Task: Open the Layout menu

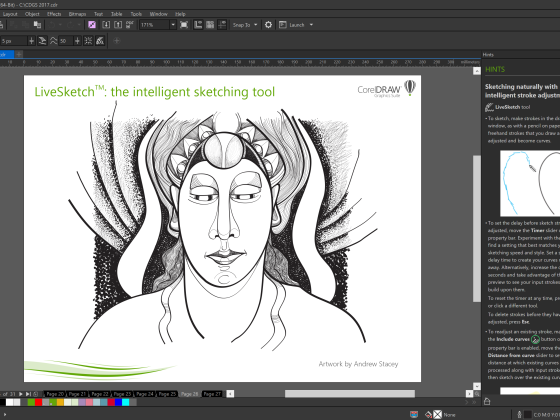Action: [x=10, y=14]
